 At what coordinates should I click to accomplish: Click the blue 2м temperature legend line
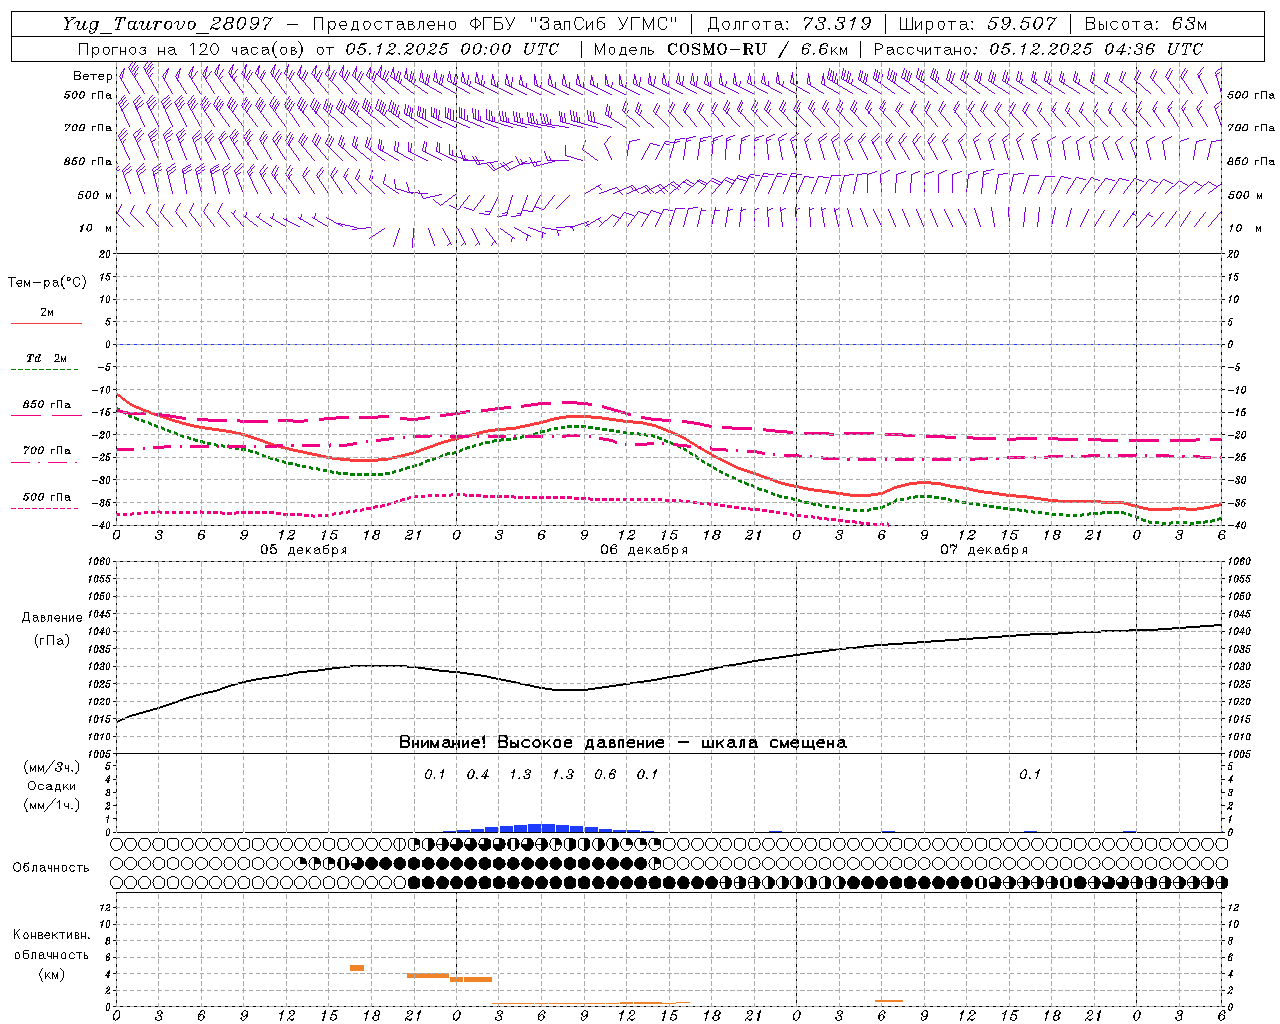pyautogui.click(x=46, y=323)
